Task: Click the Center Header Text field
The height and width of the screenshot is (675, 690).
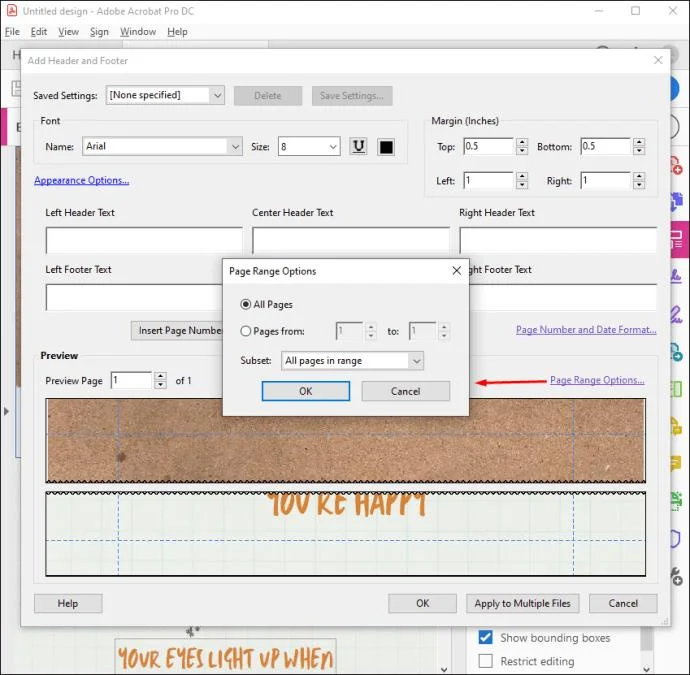Action: point(351,240)
